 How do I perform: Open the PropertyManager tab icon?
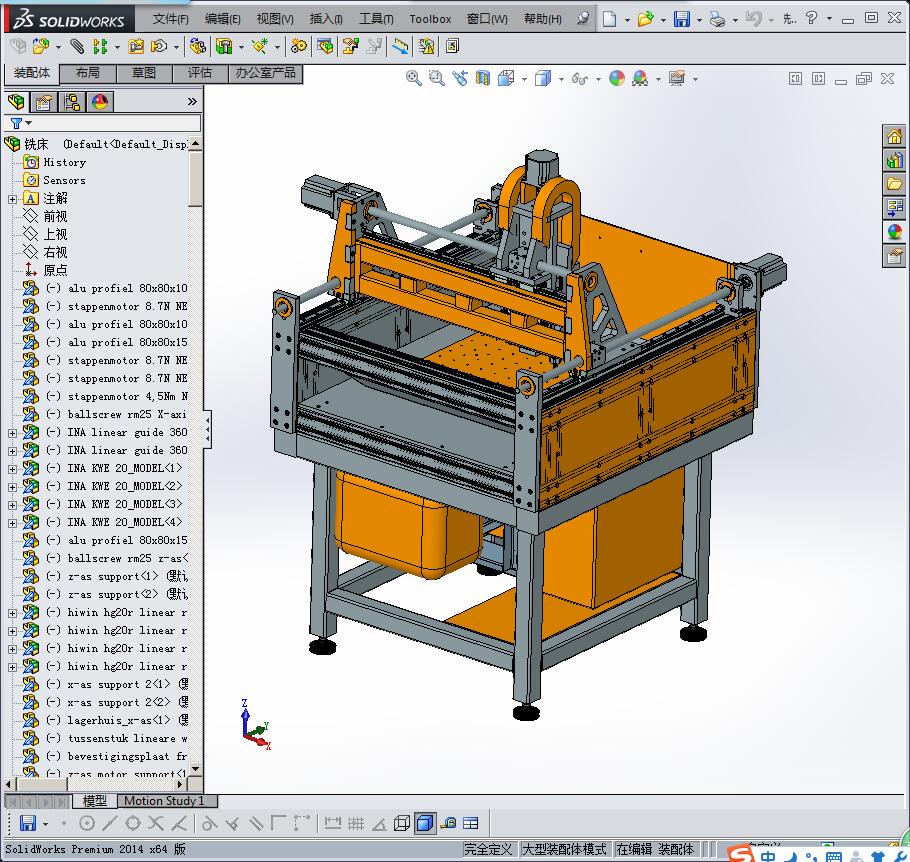click(44, 102)
